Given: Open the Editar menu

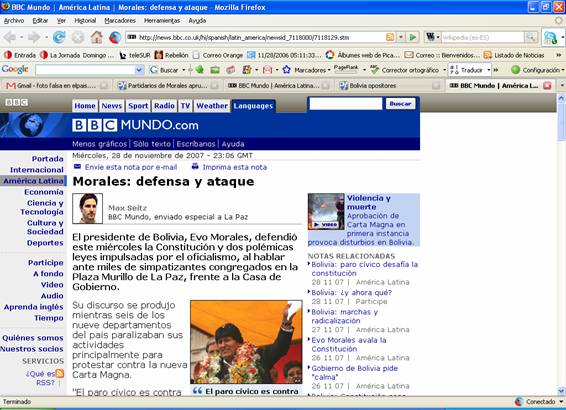Looking at the screenshot, I should pyautogui.click(x=40, y=21).
